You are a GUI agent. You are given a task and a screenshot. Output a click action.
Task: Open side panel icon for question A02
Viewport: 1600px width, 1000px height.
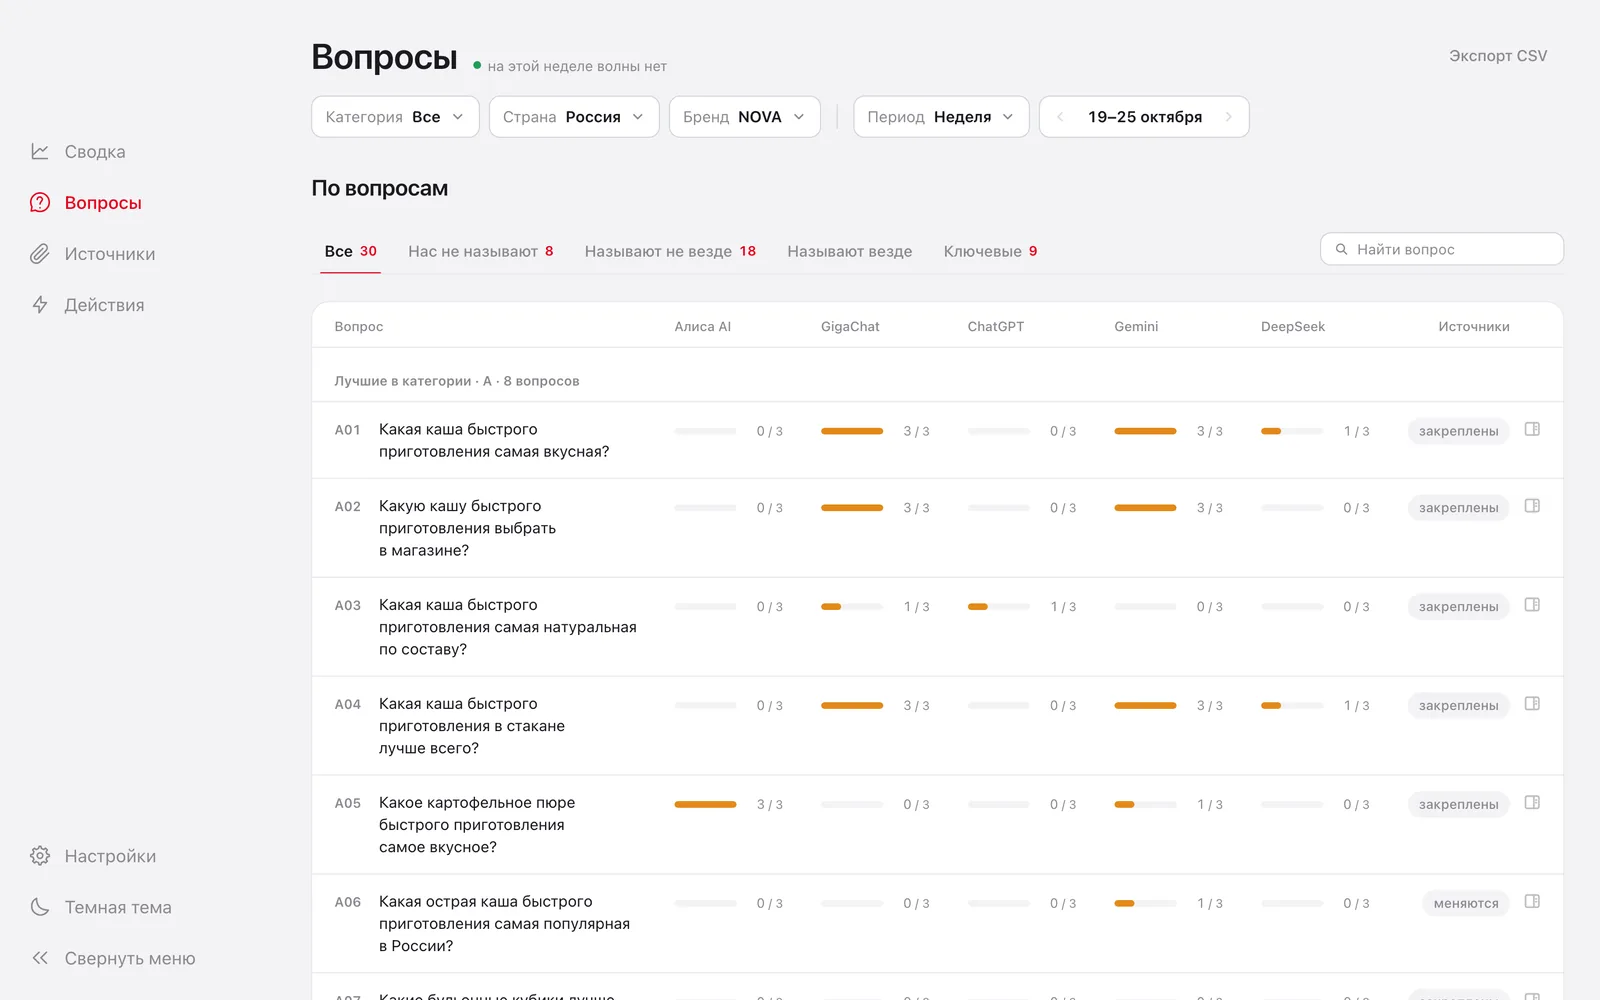(x=1532, y=506)
